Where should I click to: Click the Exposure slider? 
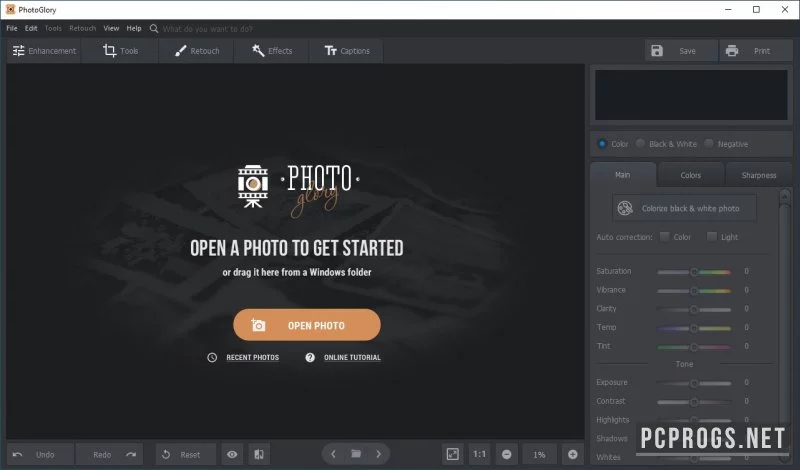tap(694, 383)
